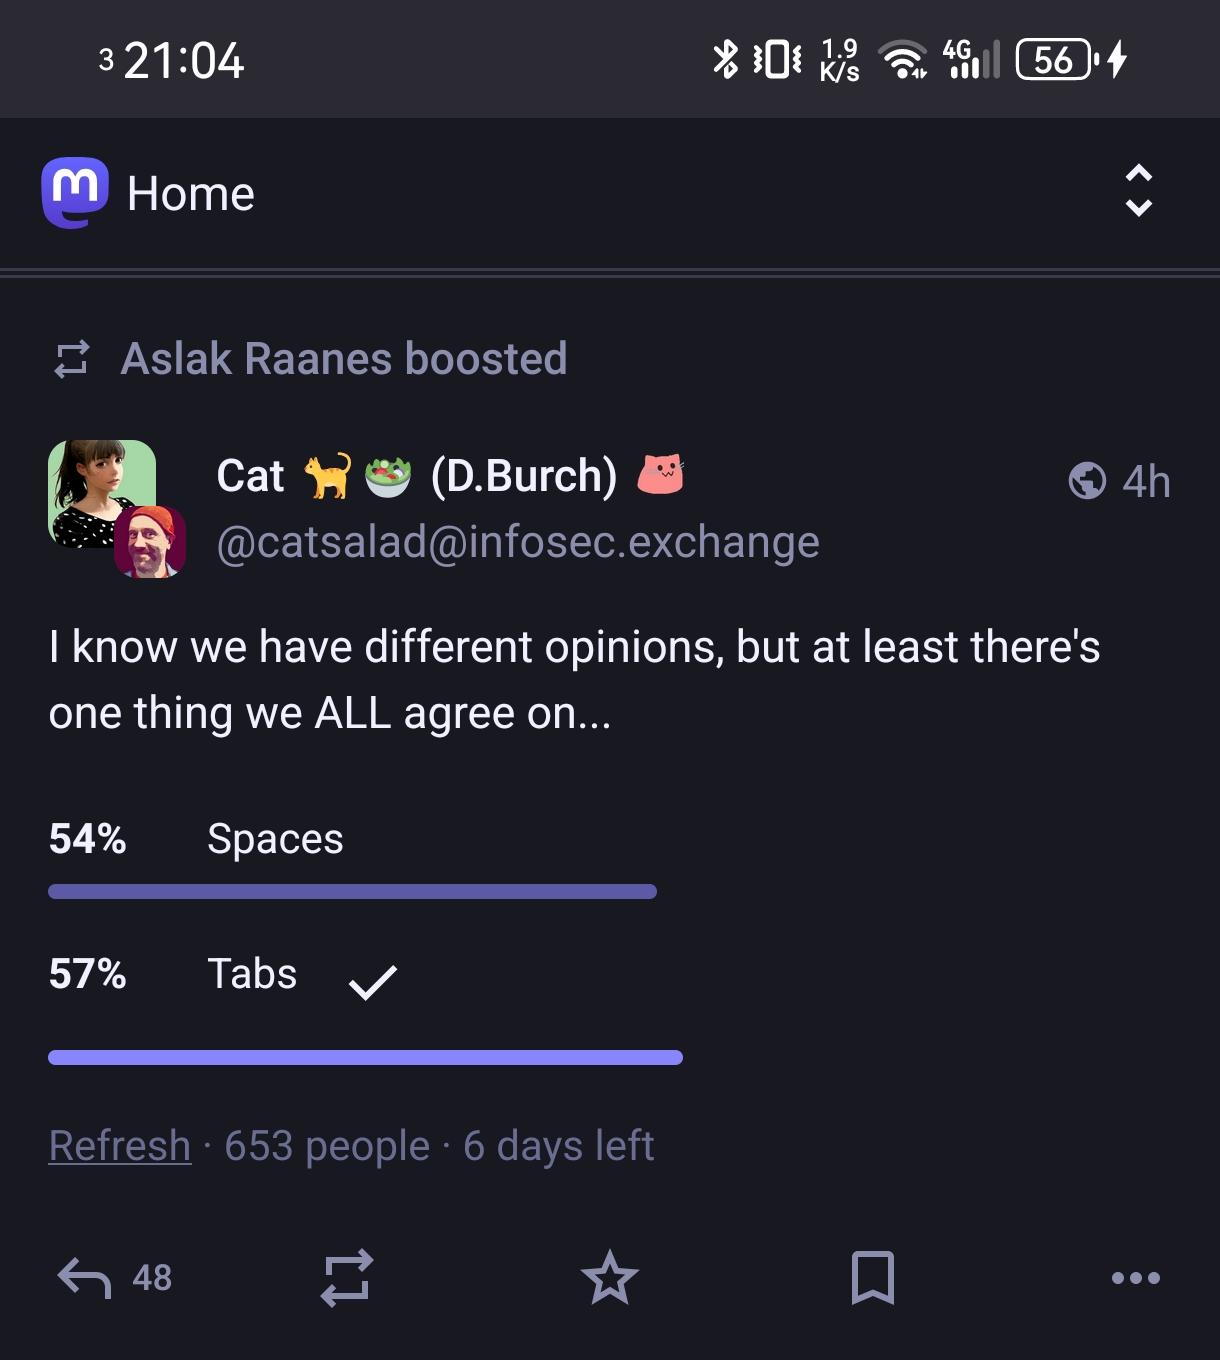Select the Spaces poll option
Image resolution: width=1220 pixels, height=1360 pixels.
275,839
